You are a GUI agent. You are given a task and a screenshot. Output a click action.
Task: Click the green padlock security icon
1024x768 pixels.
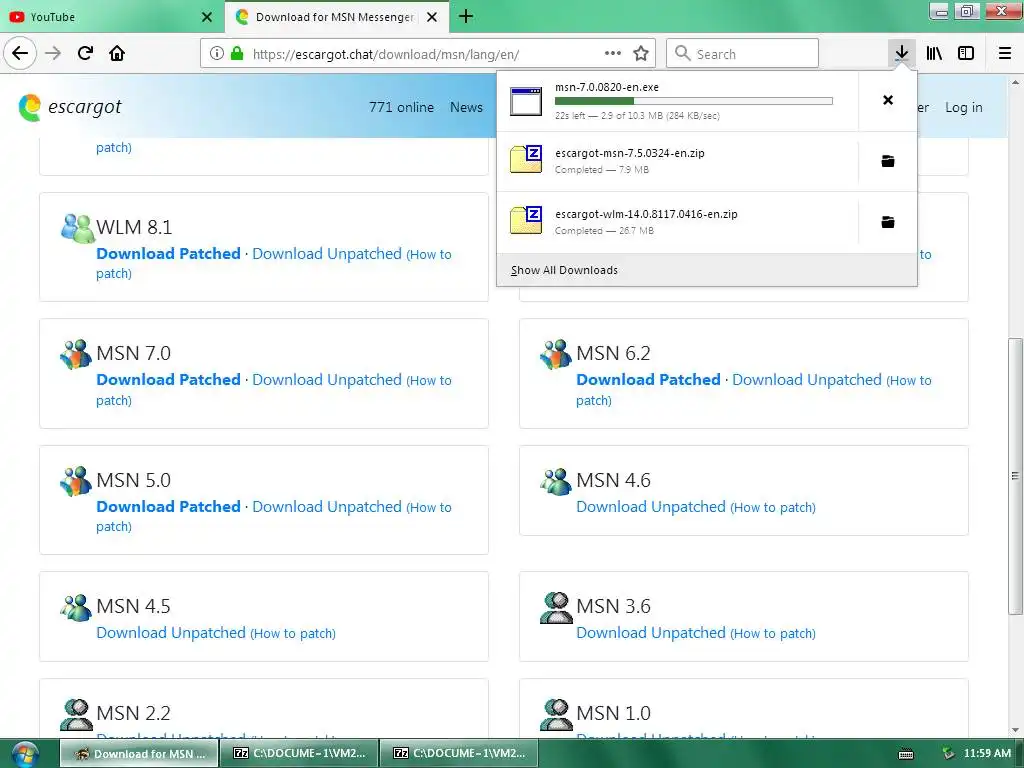point(237,54)
